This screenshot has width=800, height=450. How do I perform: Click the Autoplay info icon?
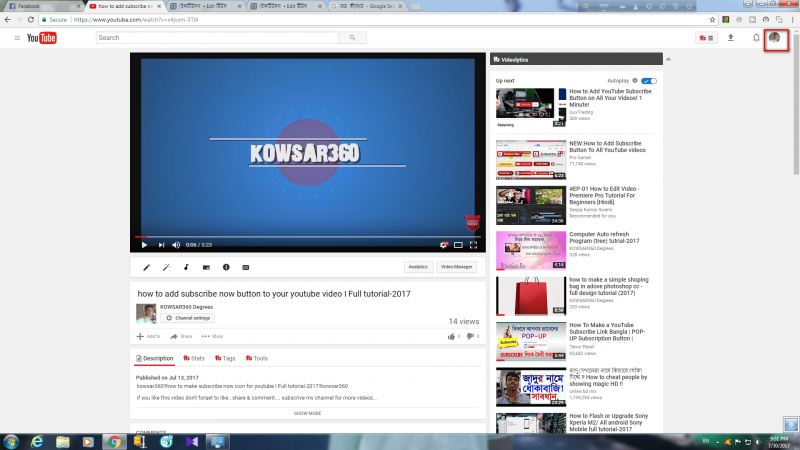click(635, 81)
